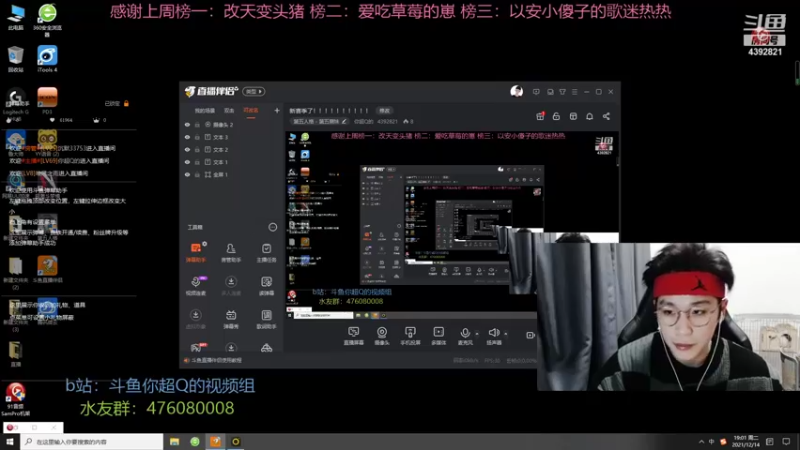Add a new scene with the plus button
Image resolution: width=800 pixels, height=450 pixels.
[x=277, y=110]
